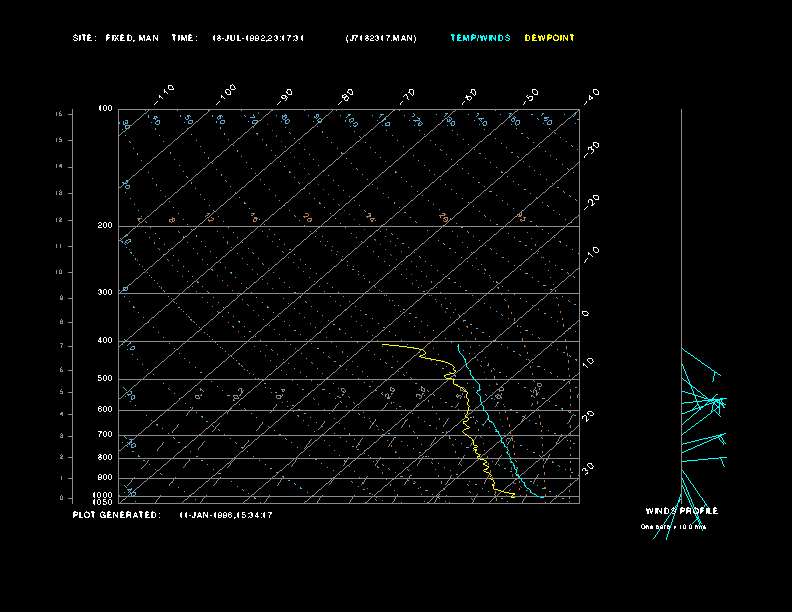Image resolution: width=792 pixels, height=612 pixels.
Task: Click the 200 hPa pressure label
Action: [105, 226]
